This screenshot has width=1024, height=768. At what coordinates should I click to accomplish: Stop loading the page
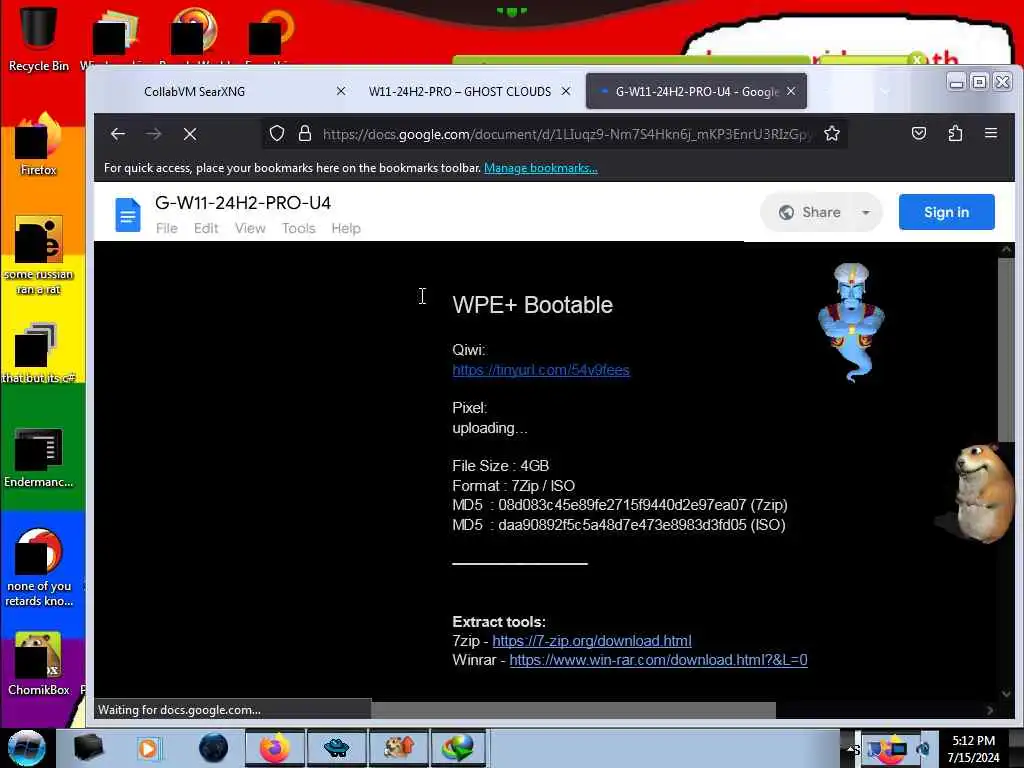[x=190, y=134]
